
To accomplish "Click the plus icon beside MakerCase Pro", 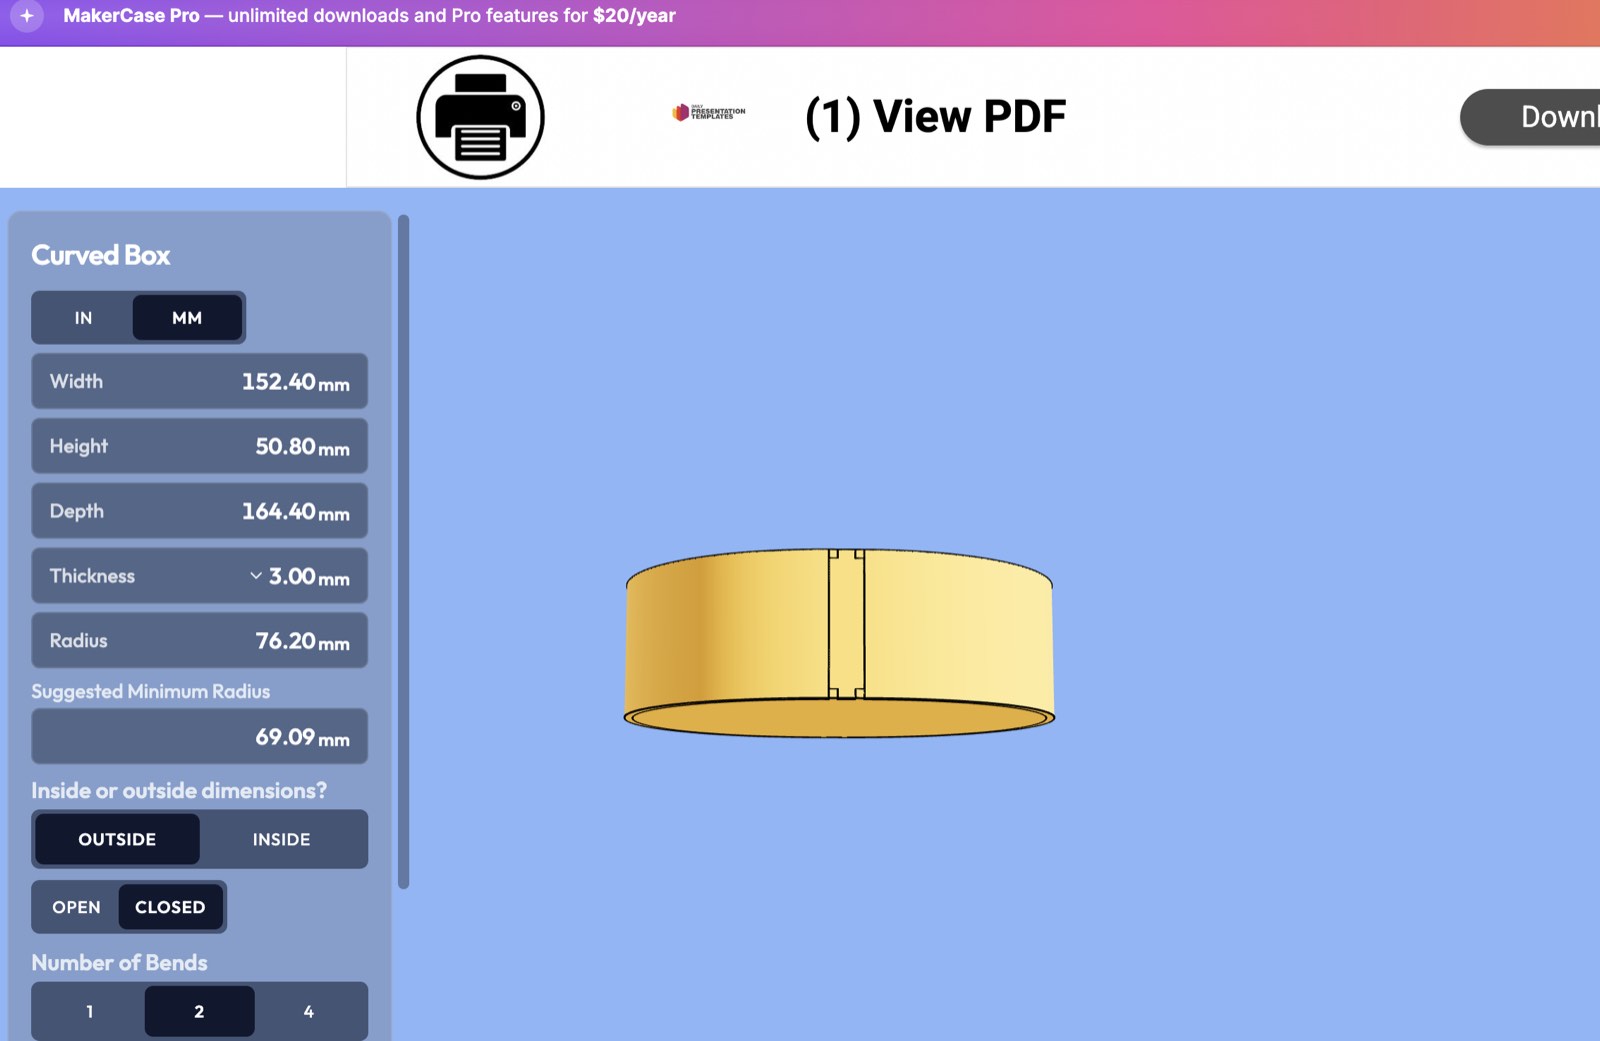I will (x=27, y=16).
